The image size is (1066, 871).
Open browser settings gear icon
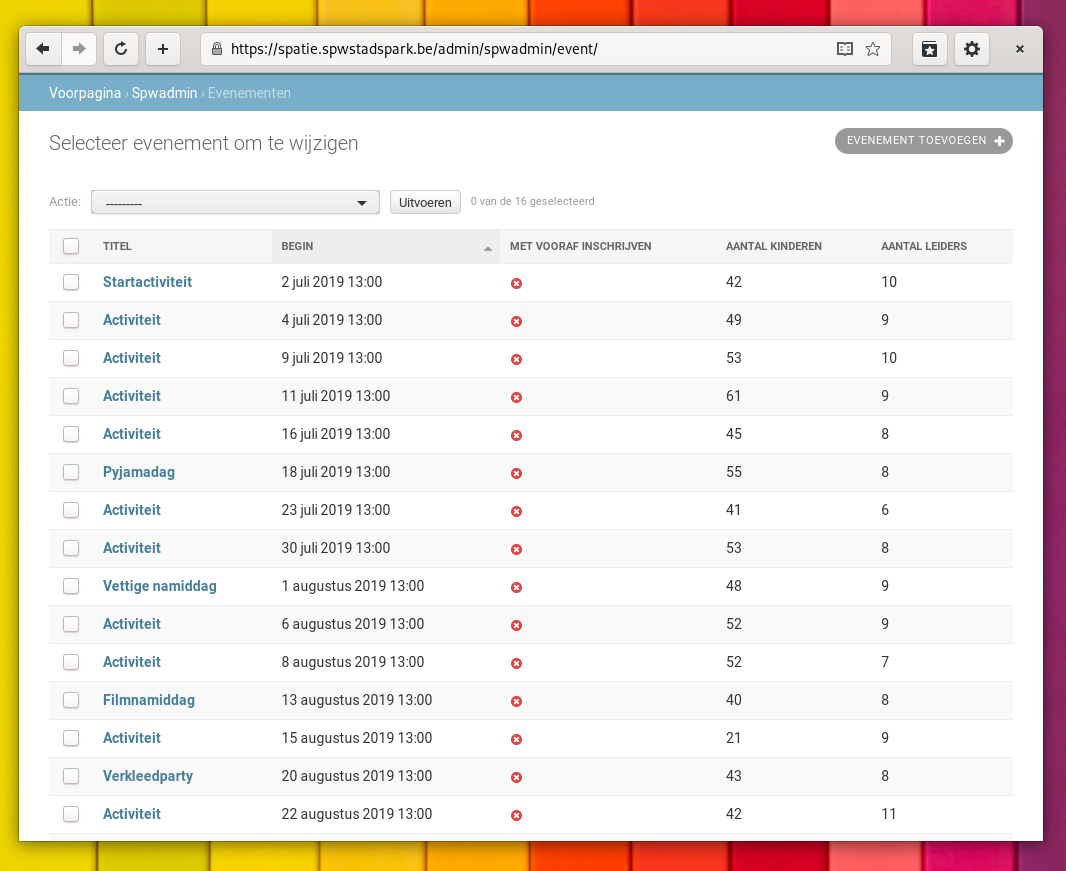coord(971,48)
